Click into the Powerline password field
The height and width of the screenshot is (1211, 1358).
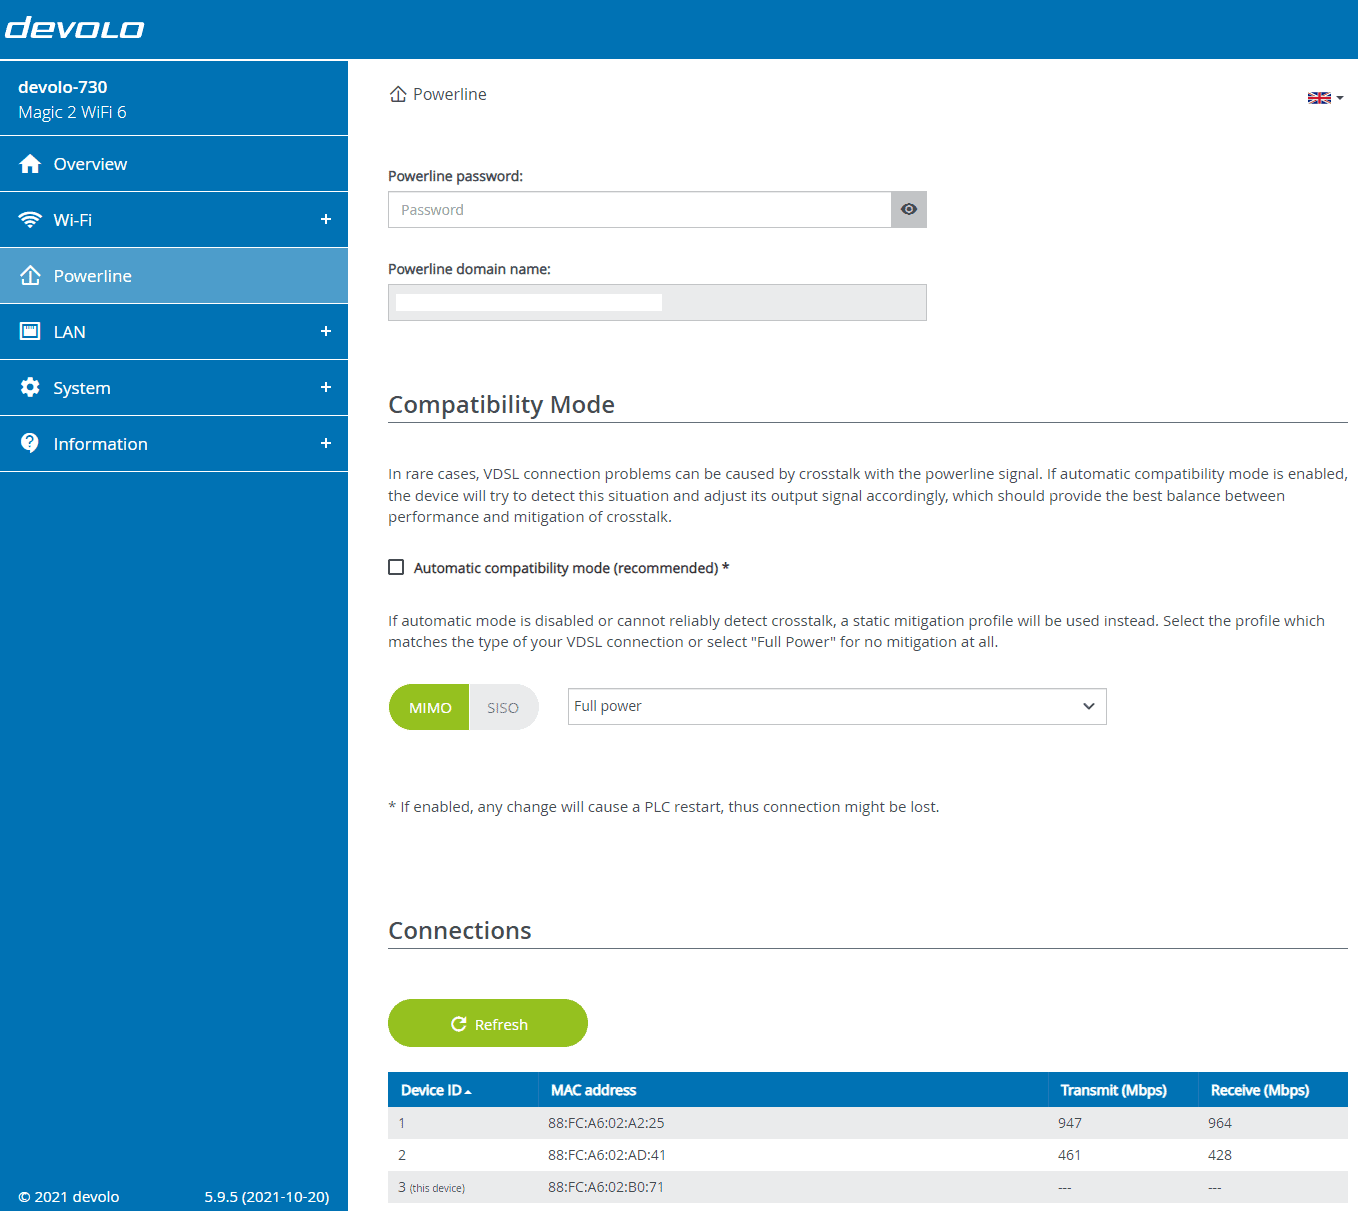[x=640, y=210]
